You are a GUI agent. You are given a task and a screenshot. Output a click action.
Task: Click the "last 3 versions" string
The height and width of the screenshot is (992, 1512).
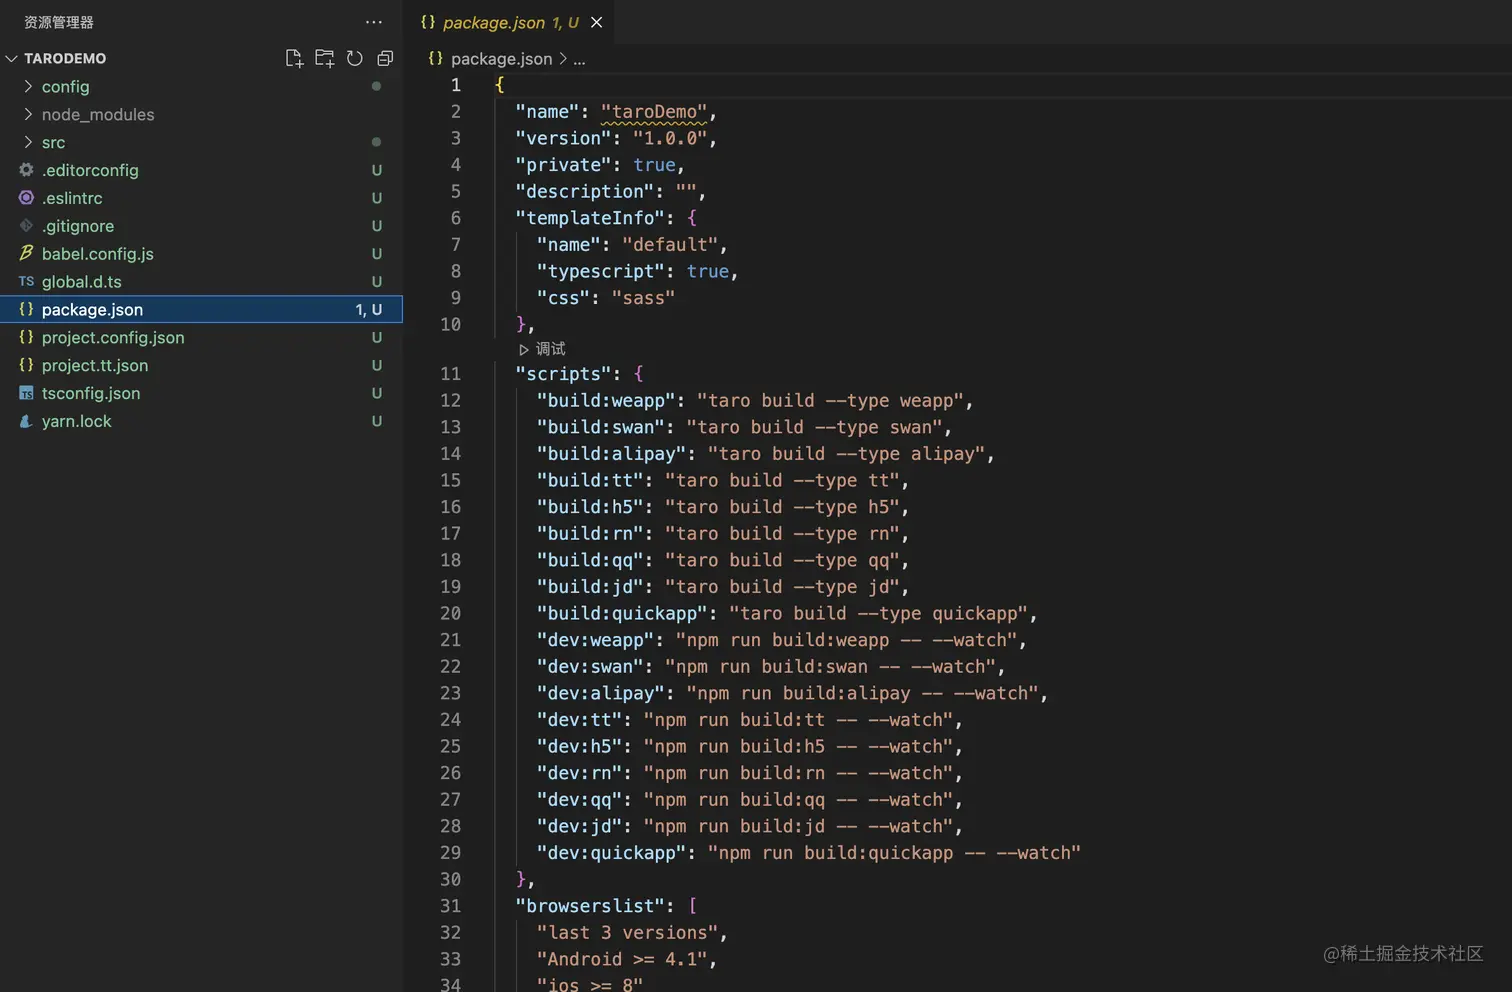(627, 933)
